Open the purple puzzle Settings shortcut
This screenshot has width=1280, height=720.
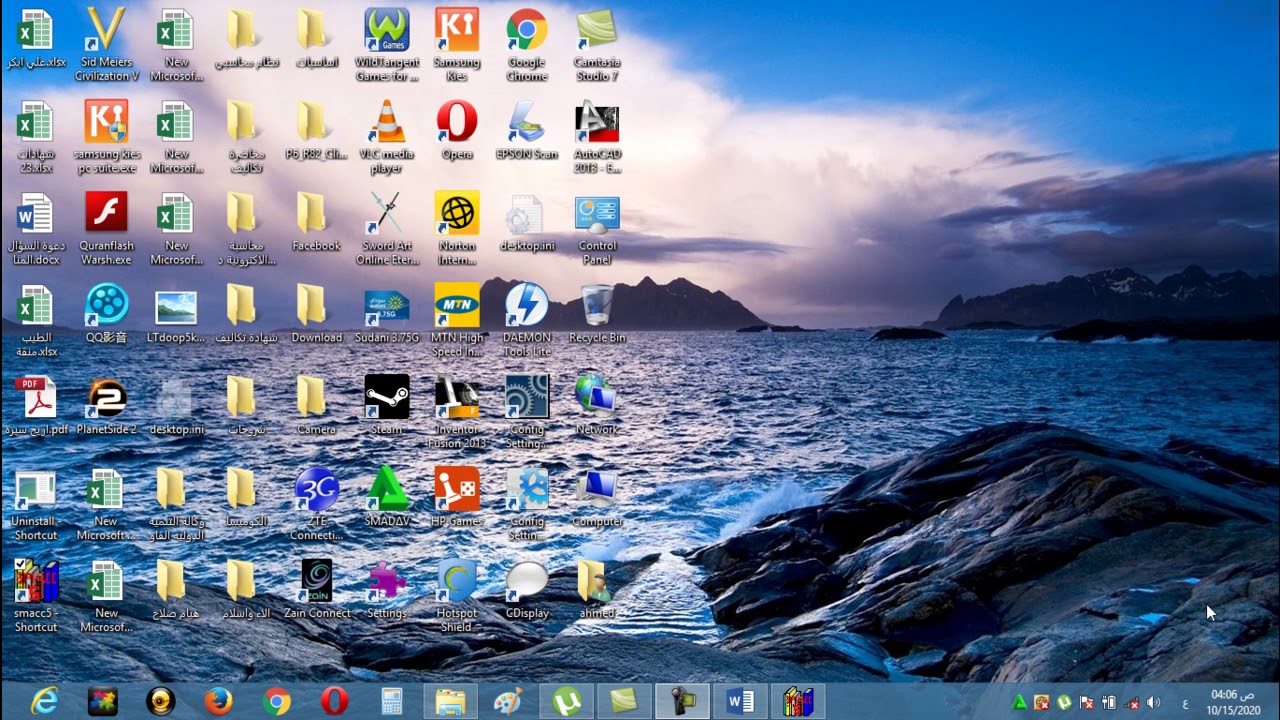tap(387, 590)
